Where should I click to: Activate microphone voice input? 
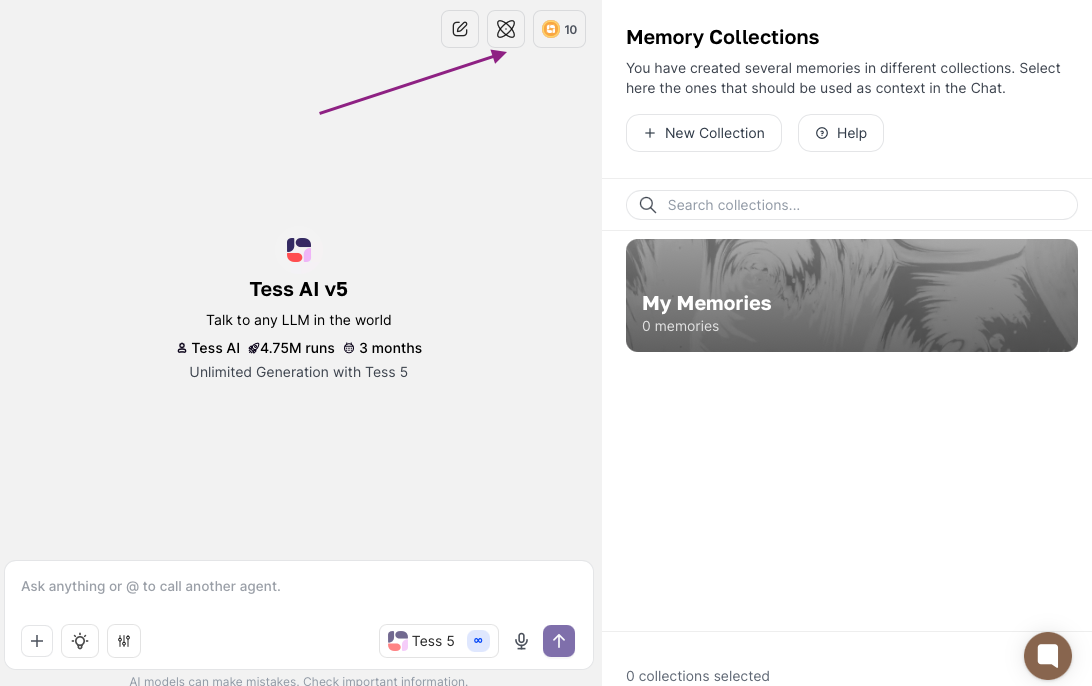pyautogui.click(x=521, y=641)
